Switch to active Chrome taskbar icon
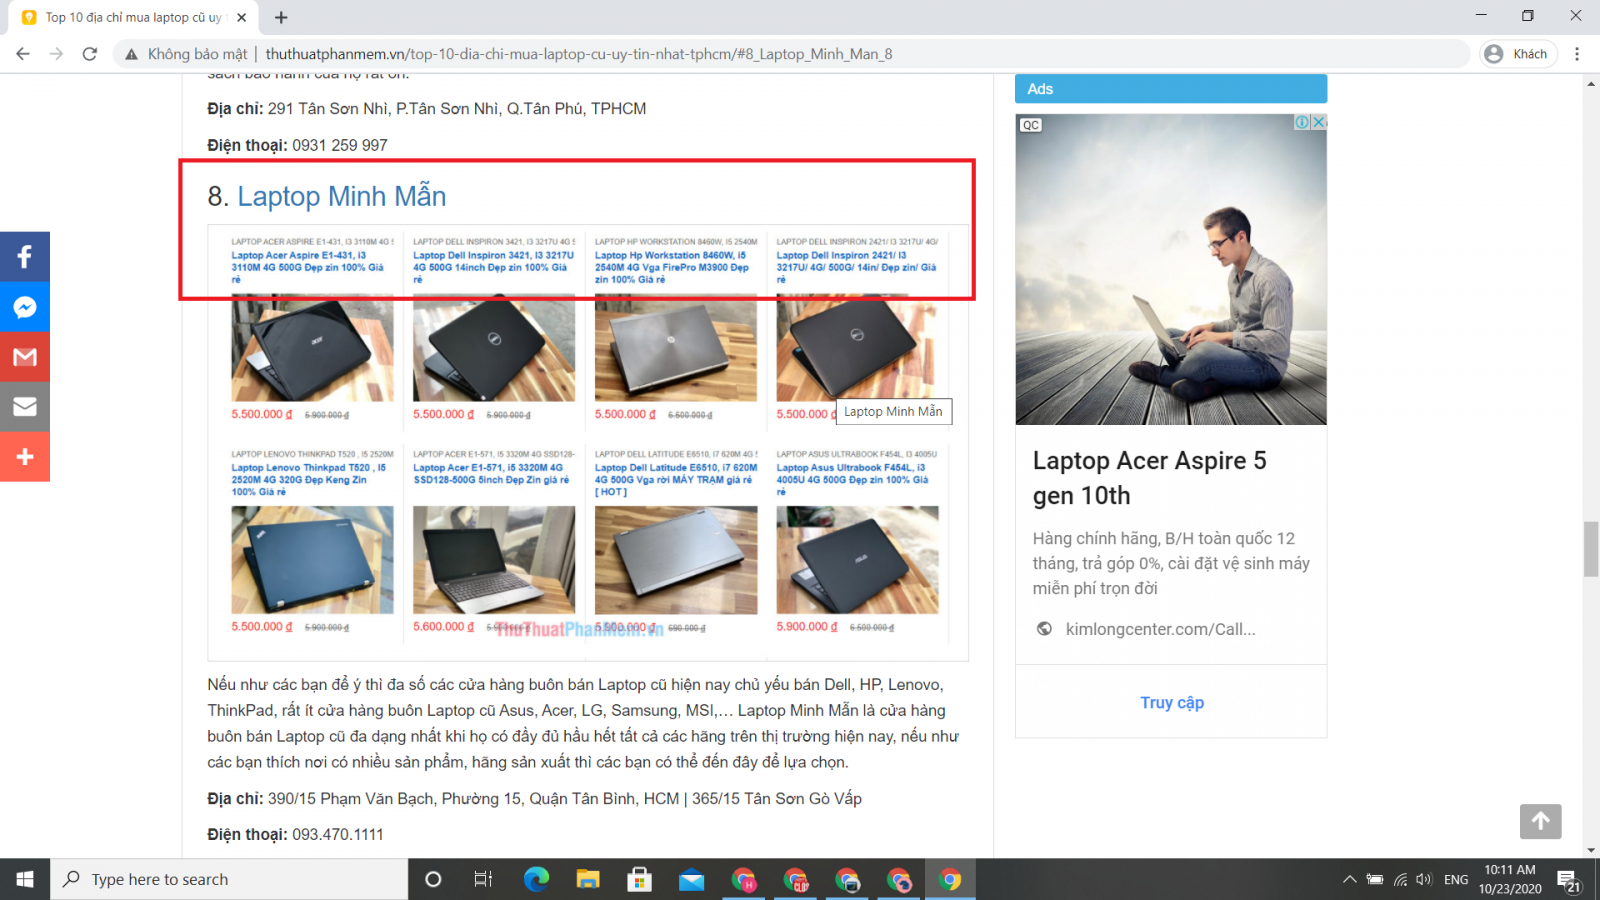 950,879
